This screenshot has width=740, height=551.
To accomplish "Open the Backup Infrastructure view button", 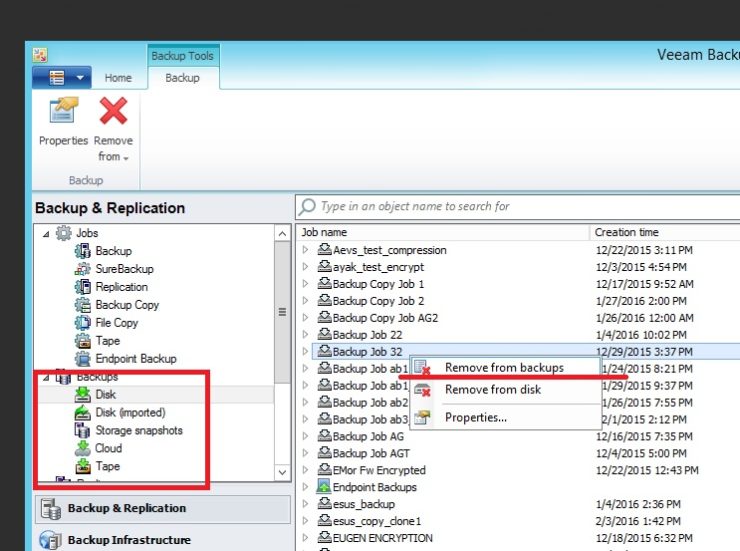I will tap(163, 539).
